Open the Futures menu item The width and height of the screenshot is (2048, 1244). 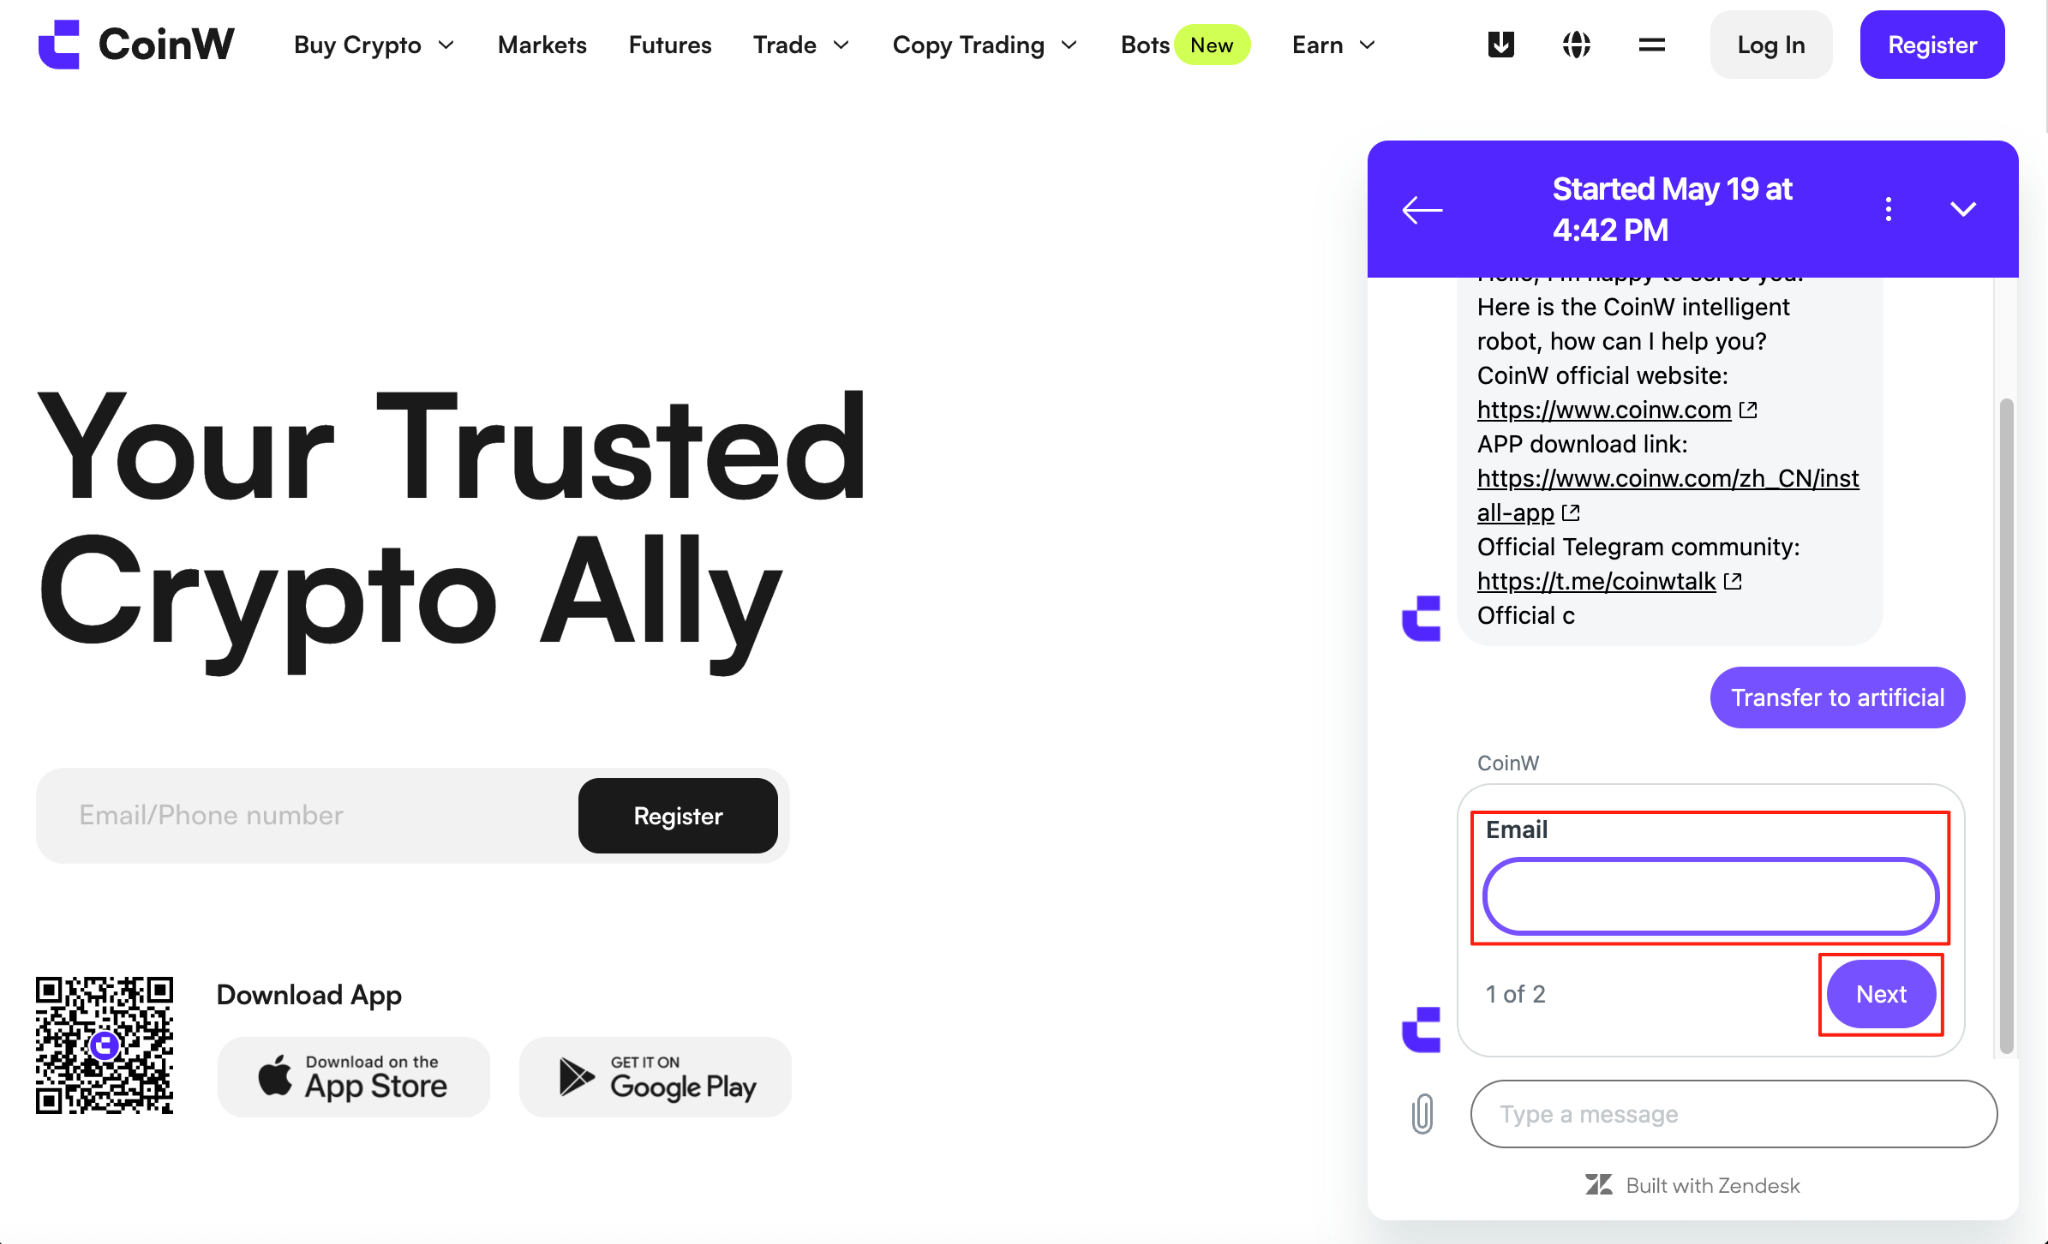670,45
